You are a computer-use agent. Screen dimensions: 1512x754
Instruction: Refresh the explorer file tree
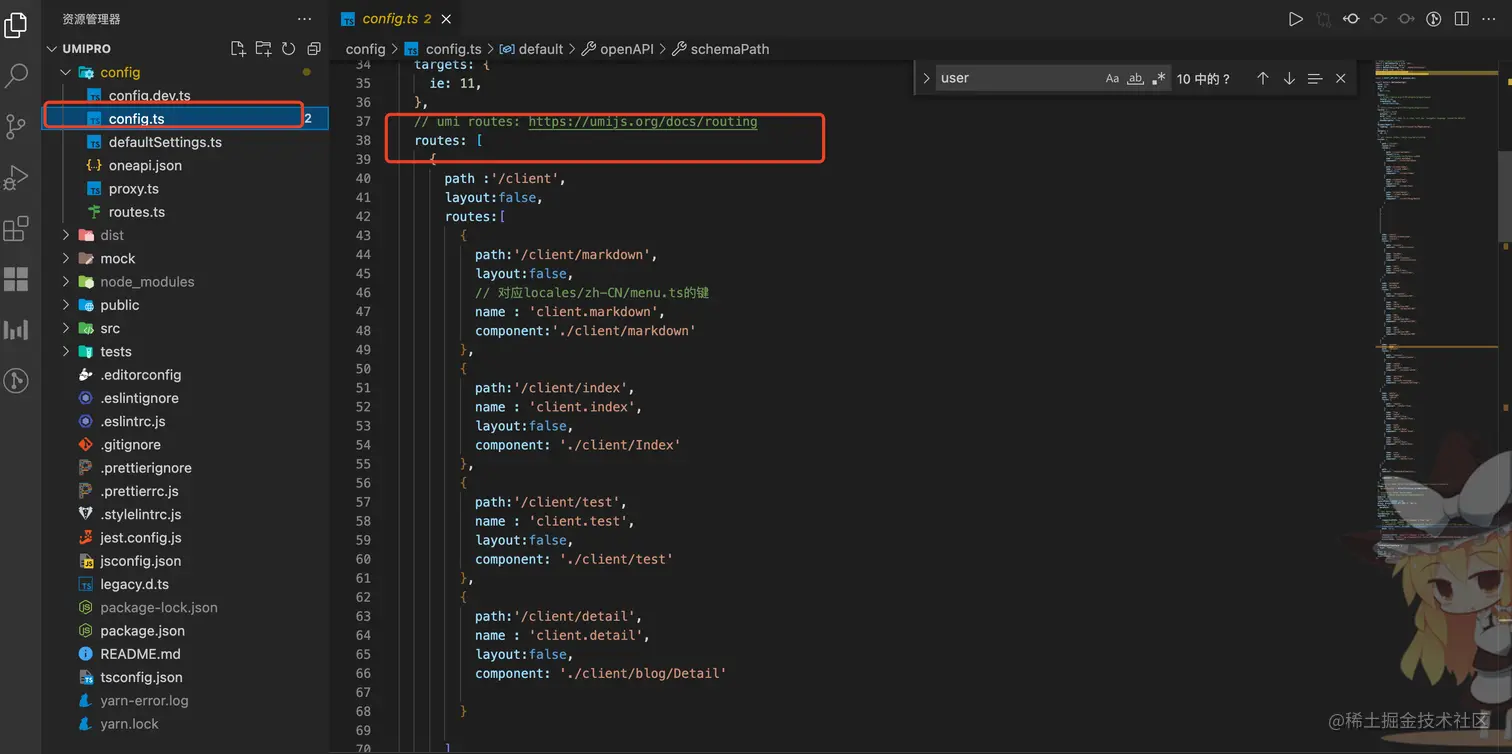(288, 49)
